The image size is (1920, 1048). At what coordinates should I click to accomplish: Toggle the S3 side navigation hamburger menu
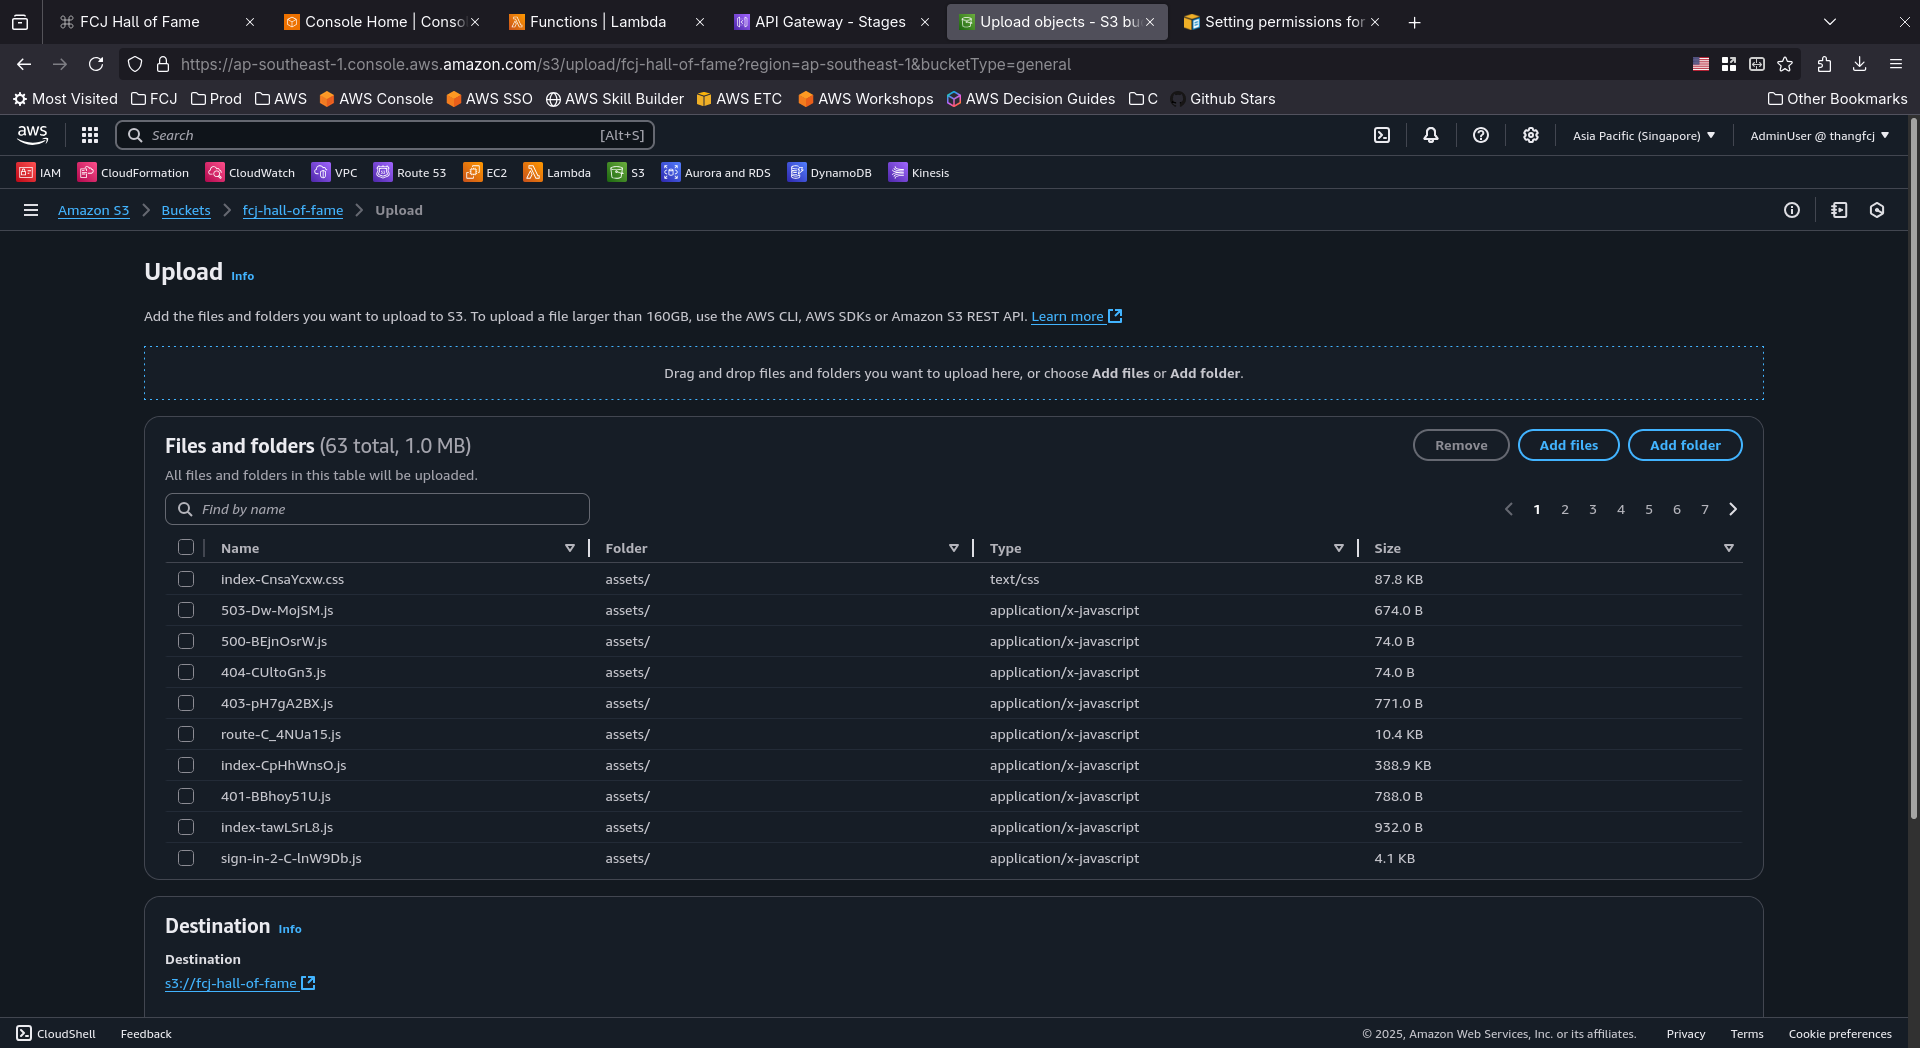[x=31, y=210]
